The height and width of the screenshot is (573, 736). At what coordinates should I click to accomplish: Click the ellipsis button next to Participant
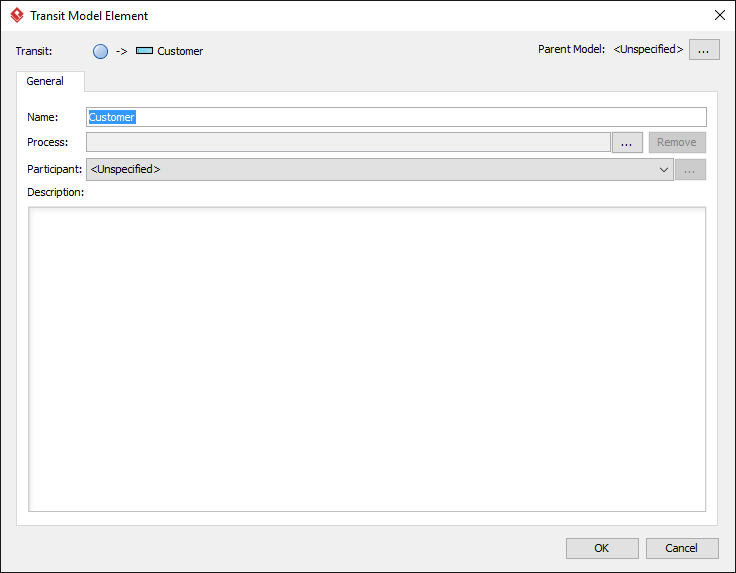[690, 170]
